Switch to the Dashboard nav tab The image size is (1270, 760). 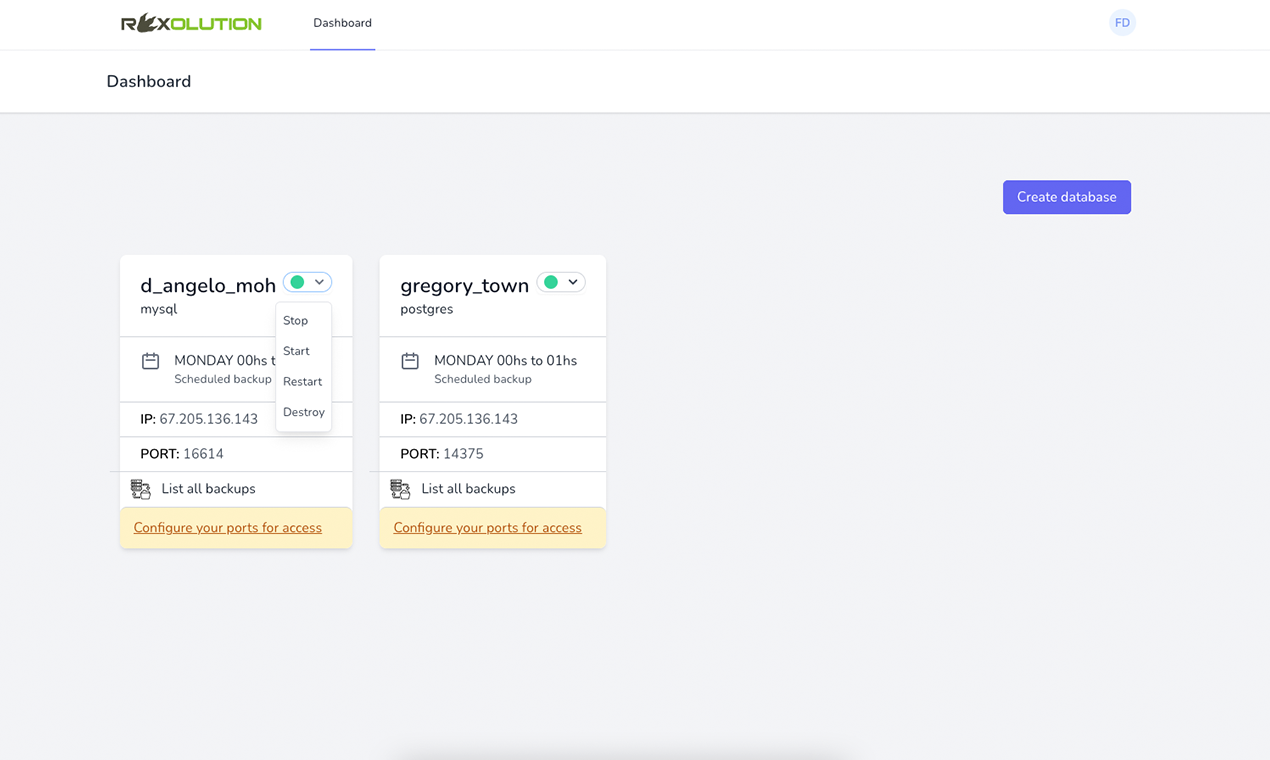pyautogui.click(x=342, y=23)
